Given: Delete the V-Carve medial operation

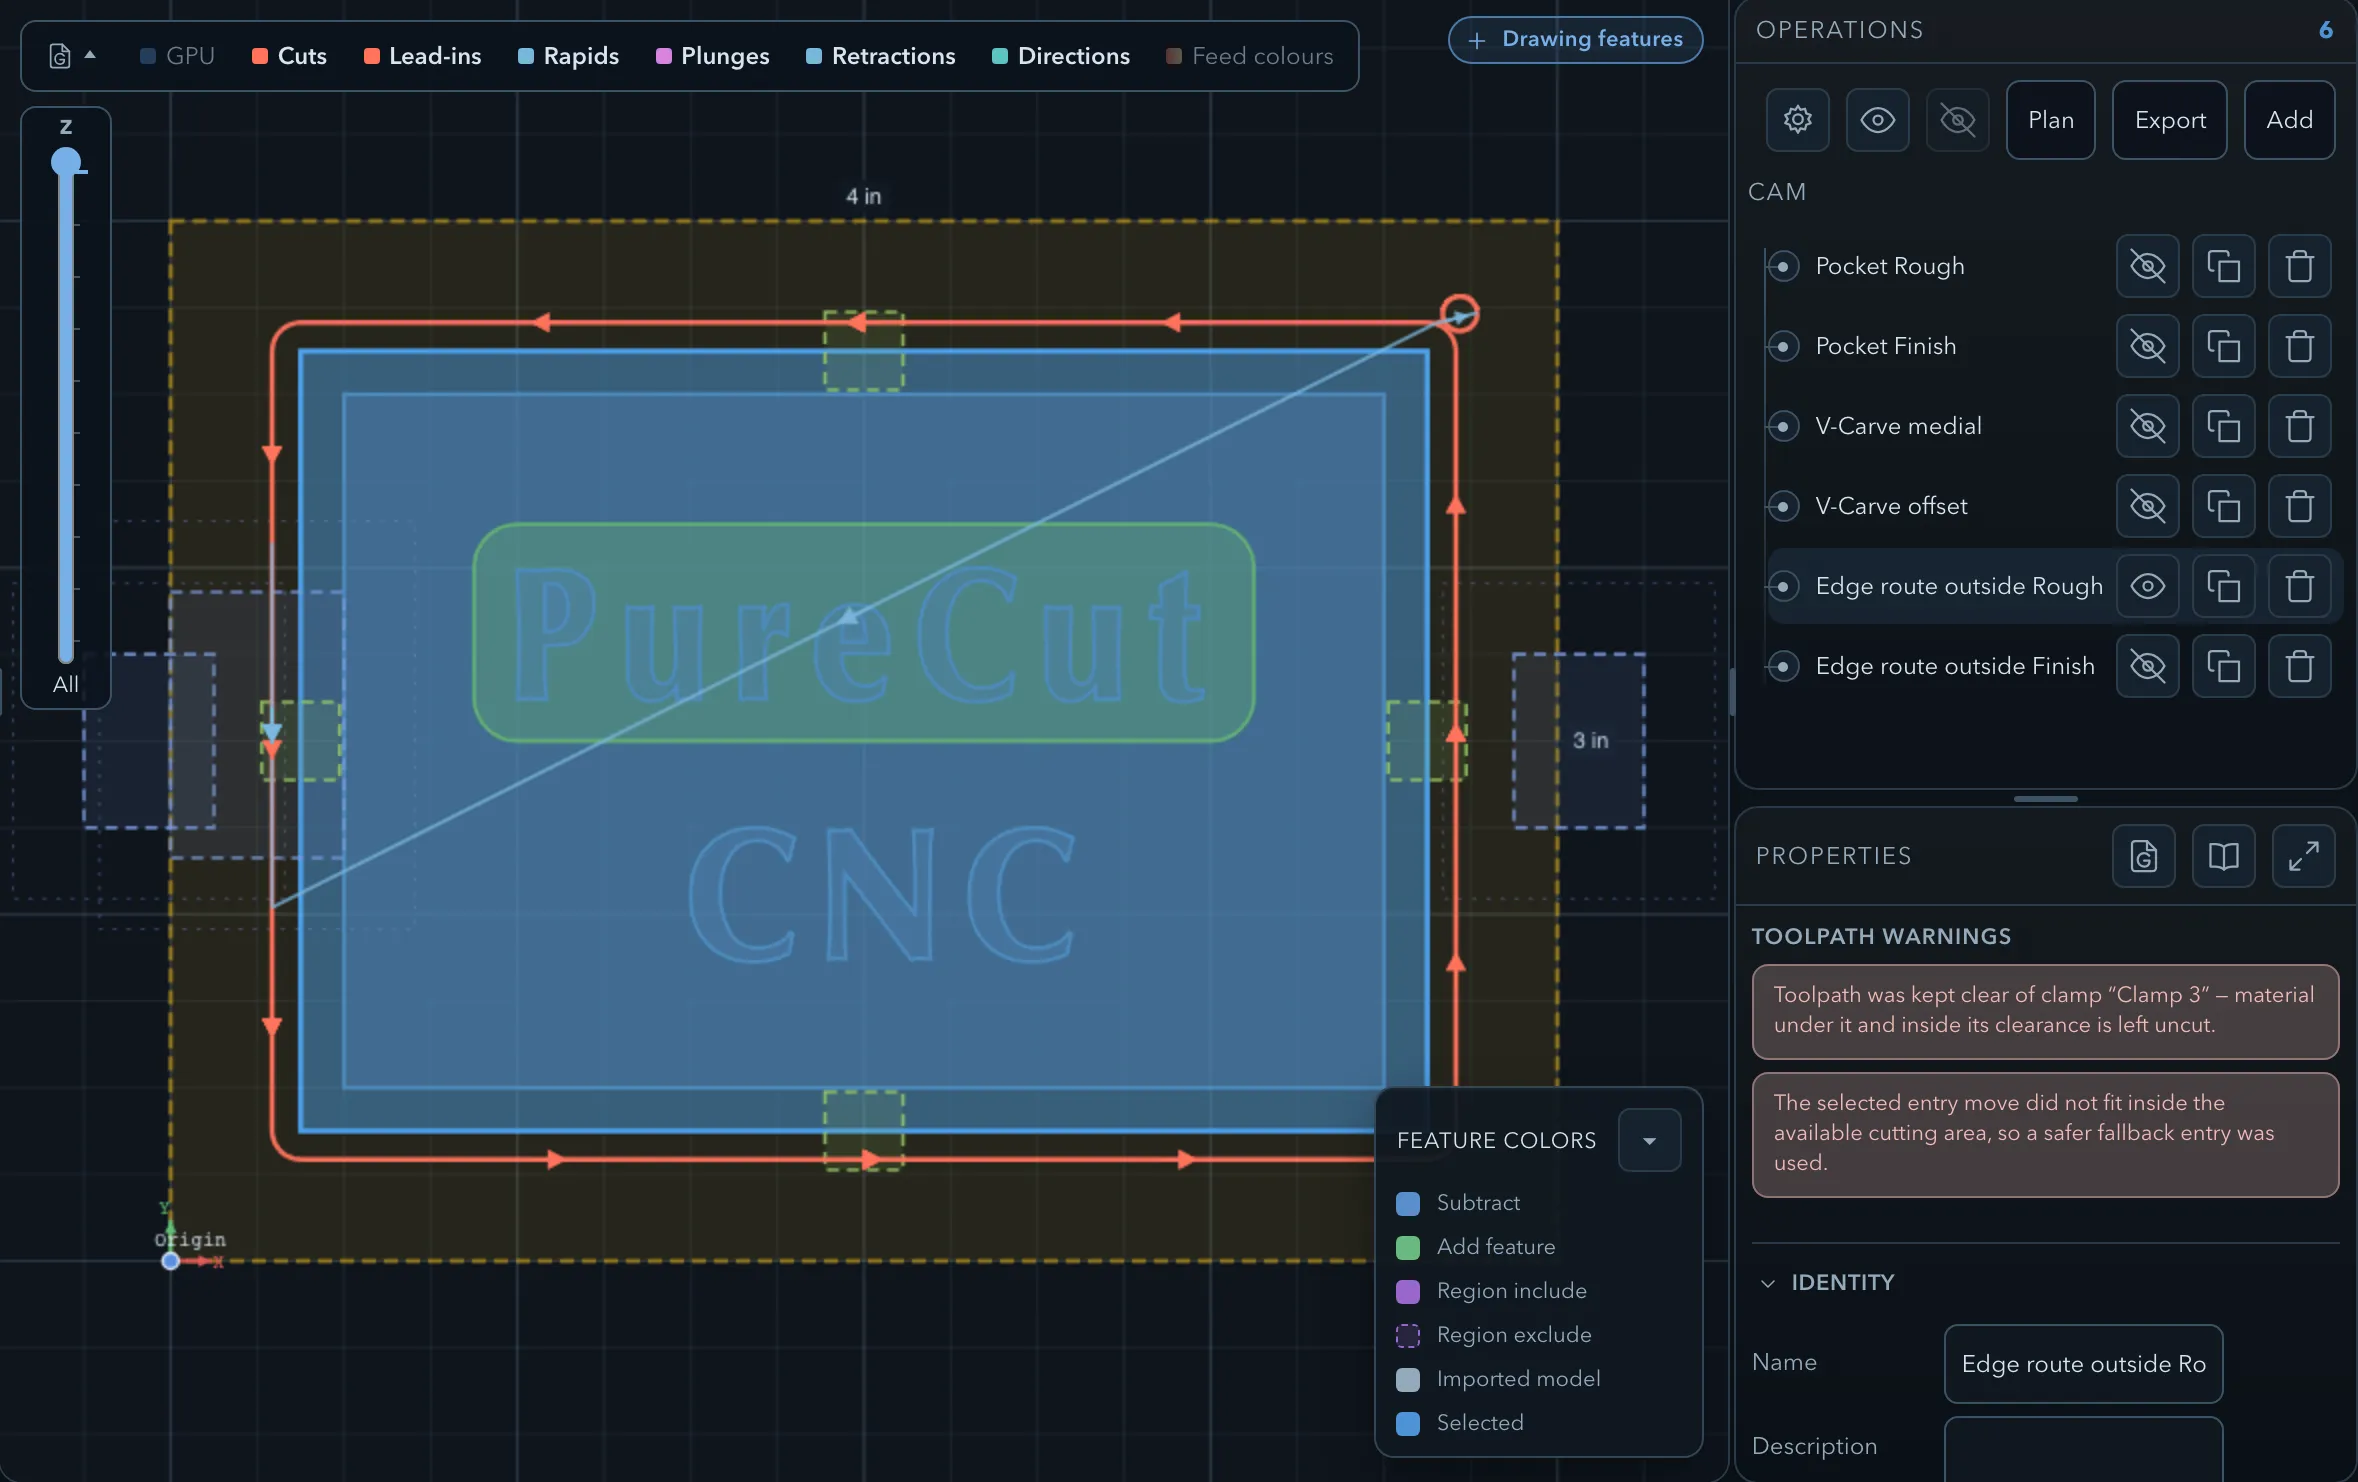Looking at the screenshot, I should coord(2299,426).
